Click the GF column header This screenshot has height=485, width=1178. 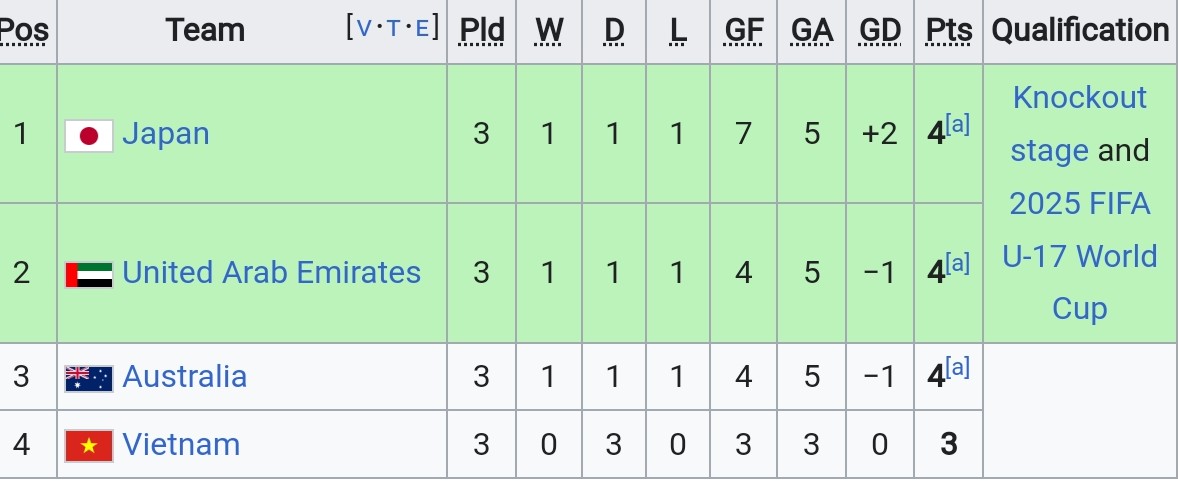coord(744,31)
